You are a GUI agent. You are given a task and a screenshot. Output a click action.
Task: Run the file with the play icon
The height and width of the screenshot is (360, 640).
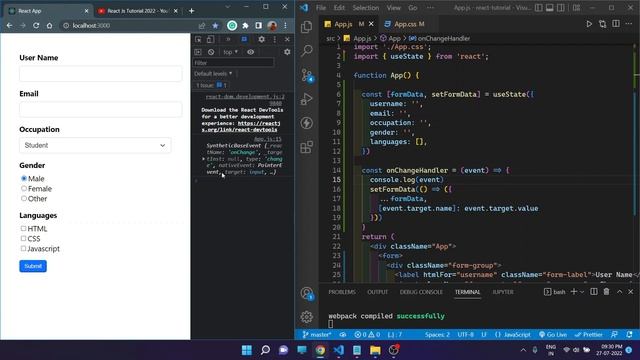(589, 24)
